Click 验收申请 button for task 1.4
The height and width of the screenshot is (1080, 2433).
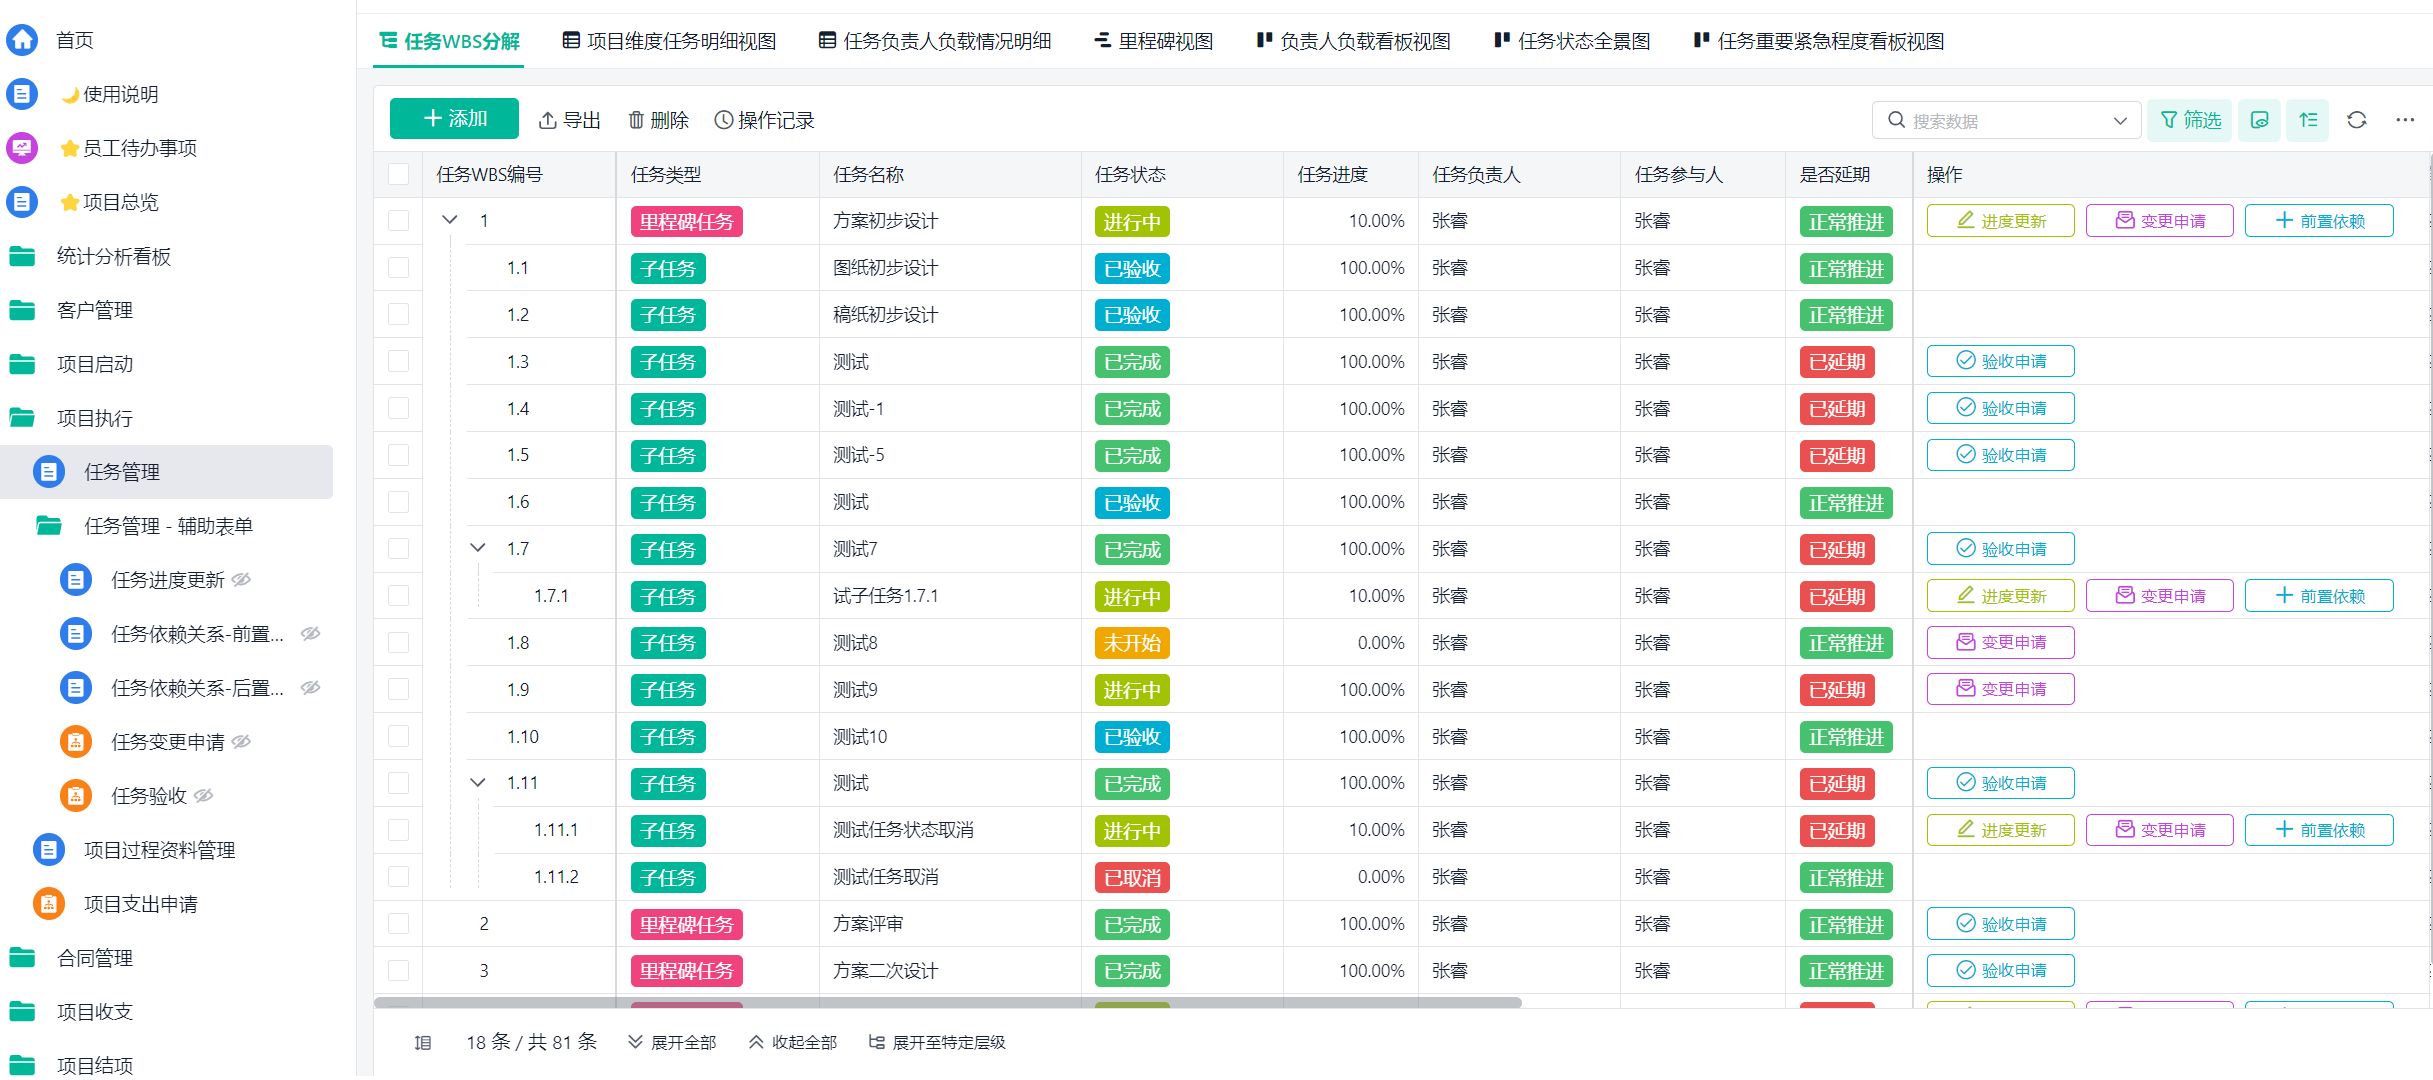coord(2000,408)
